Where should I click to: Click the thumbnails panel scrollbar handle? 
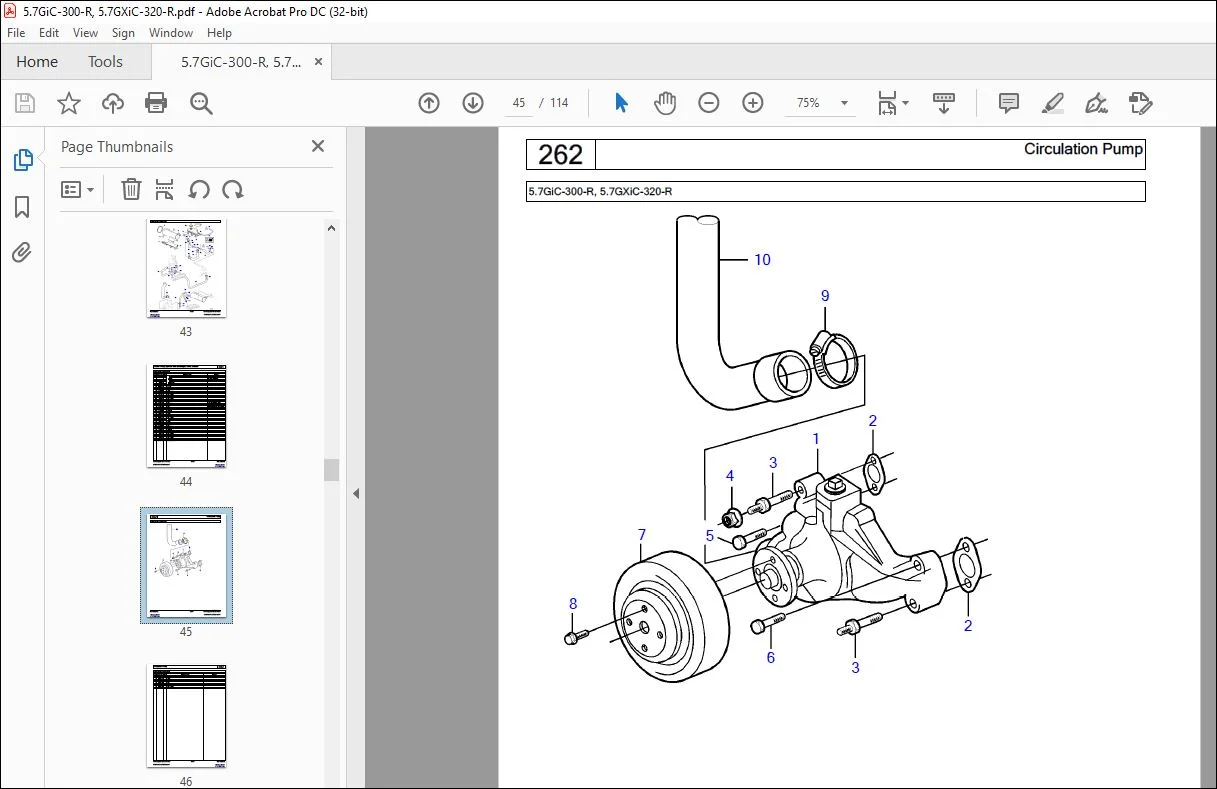[x=332, y=470]
